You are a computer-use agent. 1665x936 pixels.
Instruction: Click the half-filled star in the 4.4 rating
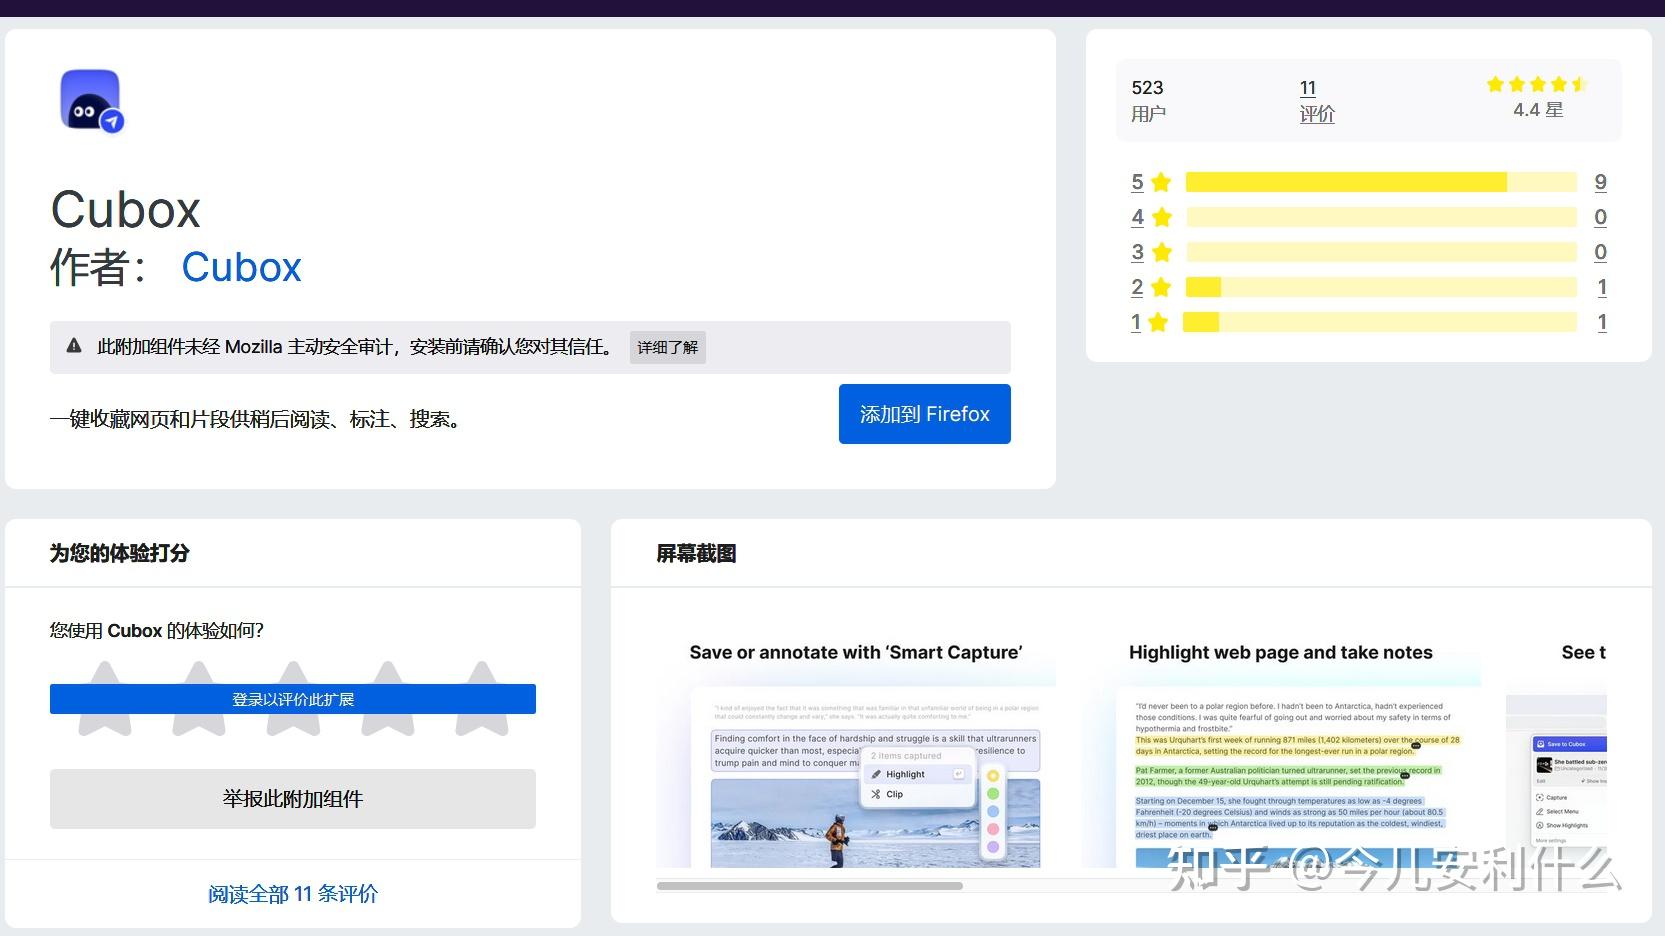point(1578,85)
